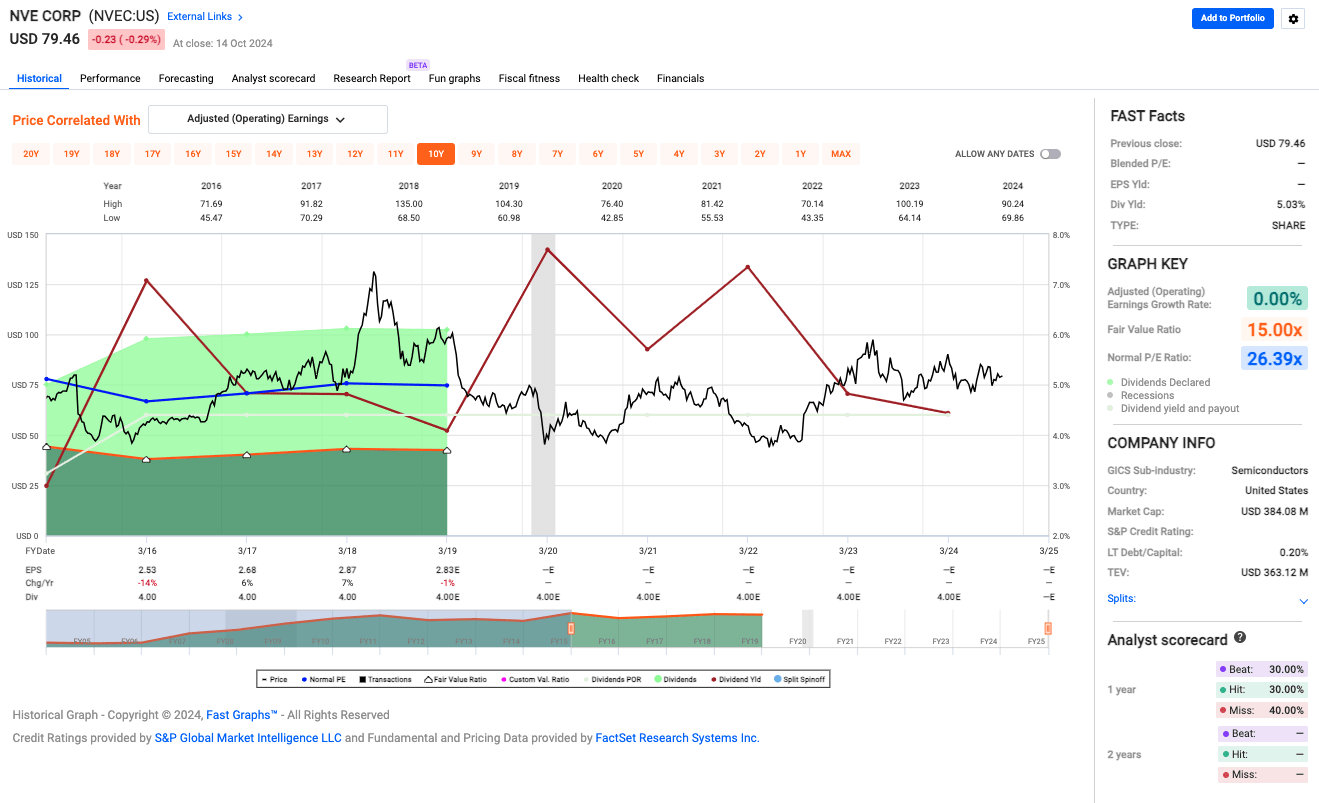Open the settings gear icon
Screen dimensions: 1319x803
1293,18
